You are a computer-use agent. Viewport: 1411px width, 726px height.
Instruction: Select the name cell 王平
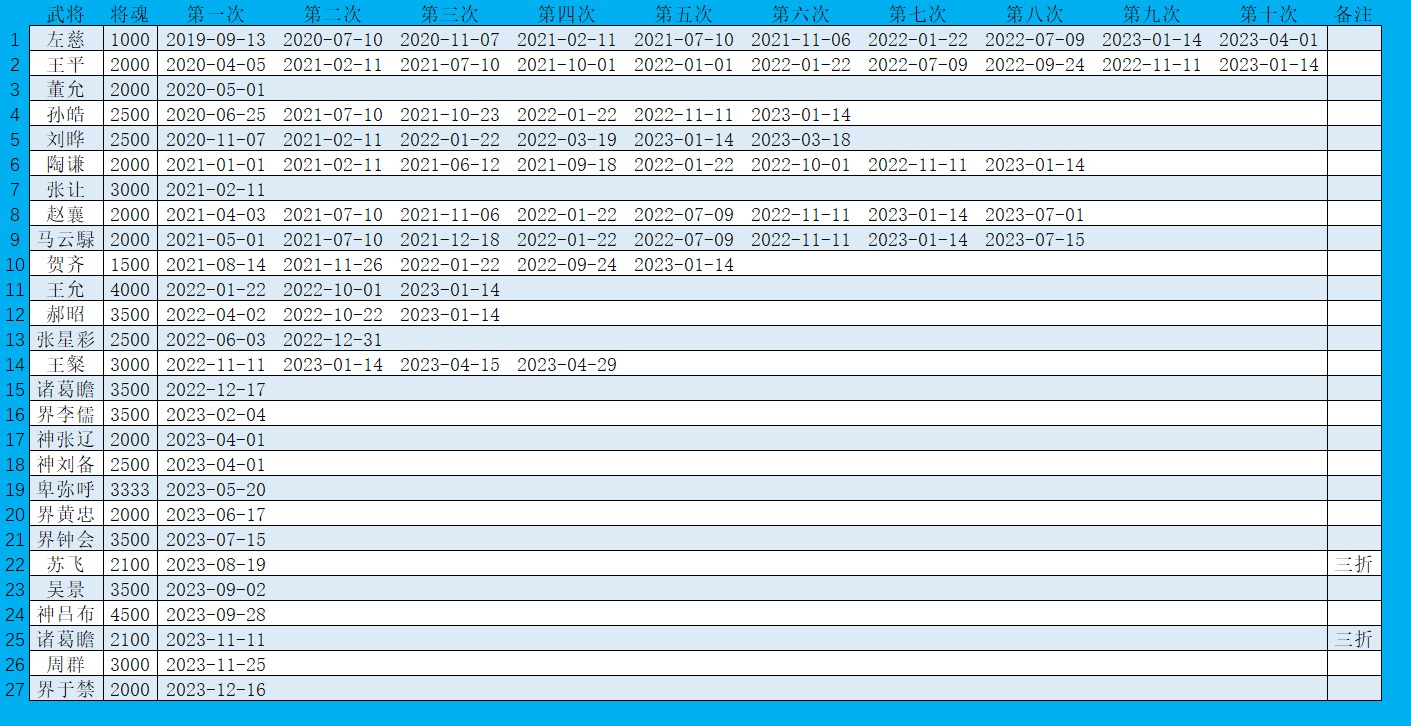[x=66, y=65]
